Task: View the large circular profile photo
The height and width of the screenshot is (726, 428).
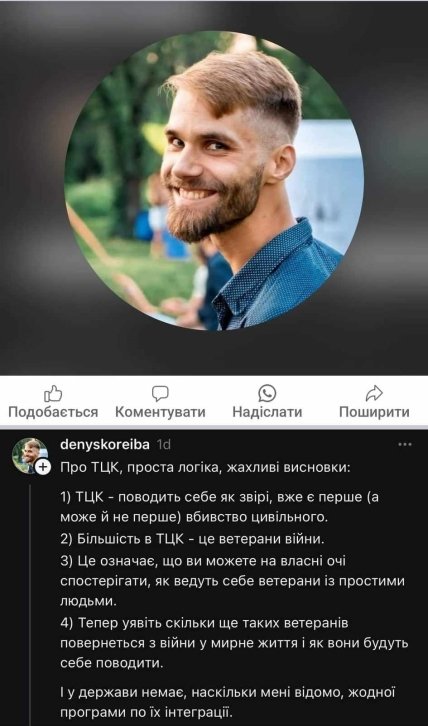Action: 214,181
